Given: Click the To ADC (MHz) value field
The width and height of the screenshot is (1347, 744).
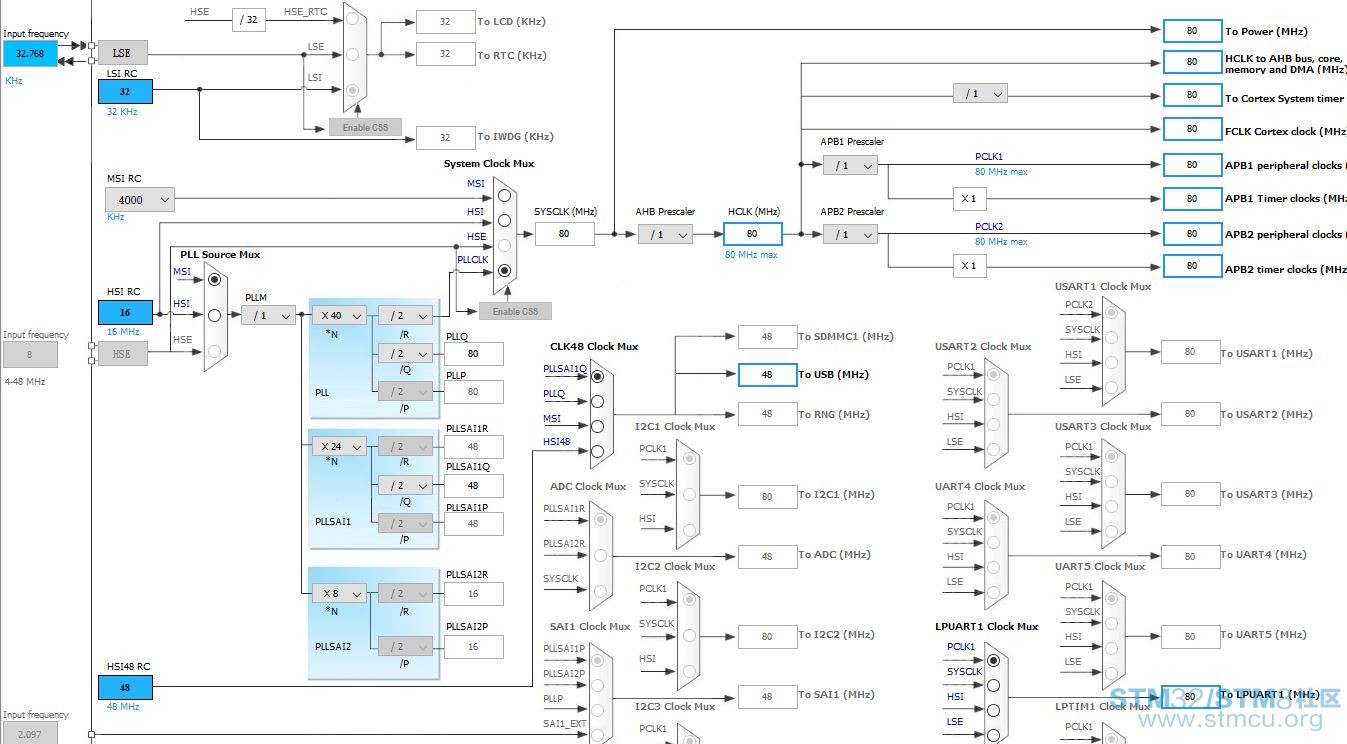Looking at the screenshot, I should pos(767,556).
